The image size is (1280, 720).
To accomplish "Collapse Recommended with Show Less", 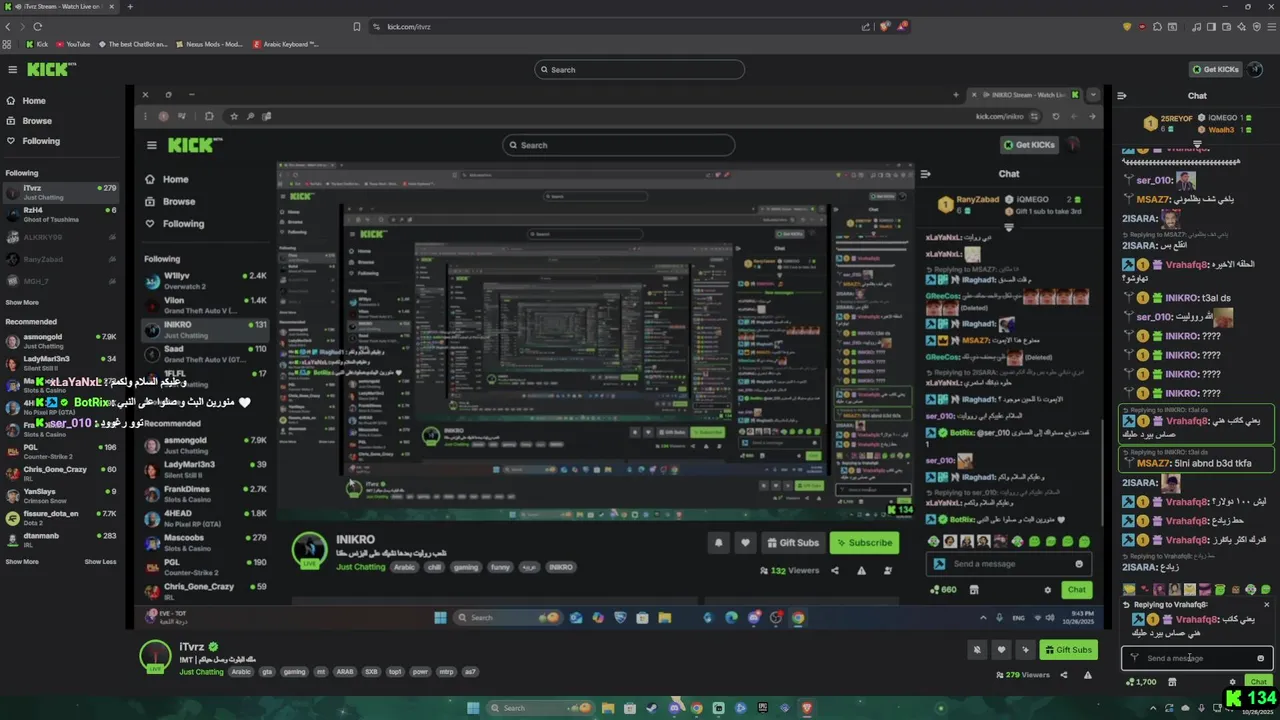I will click(100, 562).
